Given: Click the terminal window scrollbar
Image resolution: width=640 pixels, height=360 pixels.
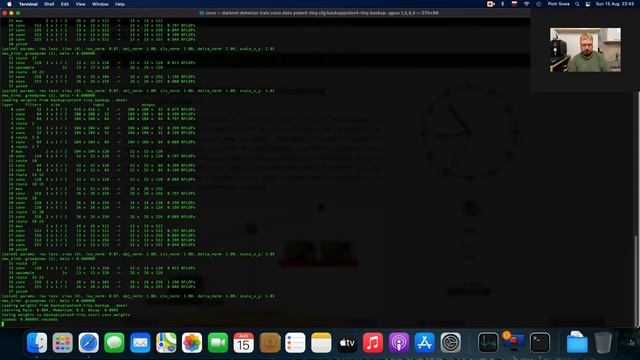Looking at the screenshot, I should (636, 280).
